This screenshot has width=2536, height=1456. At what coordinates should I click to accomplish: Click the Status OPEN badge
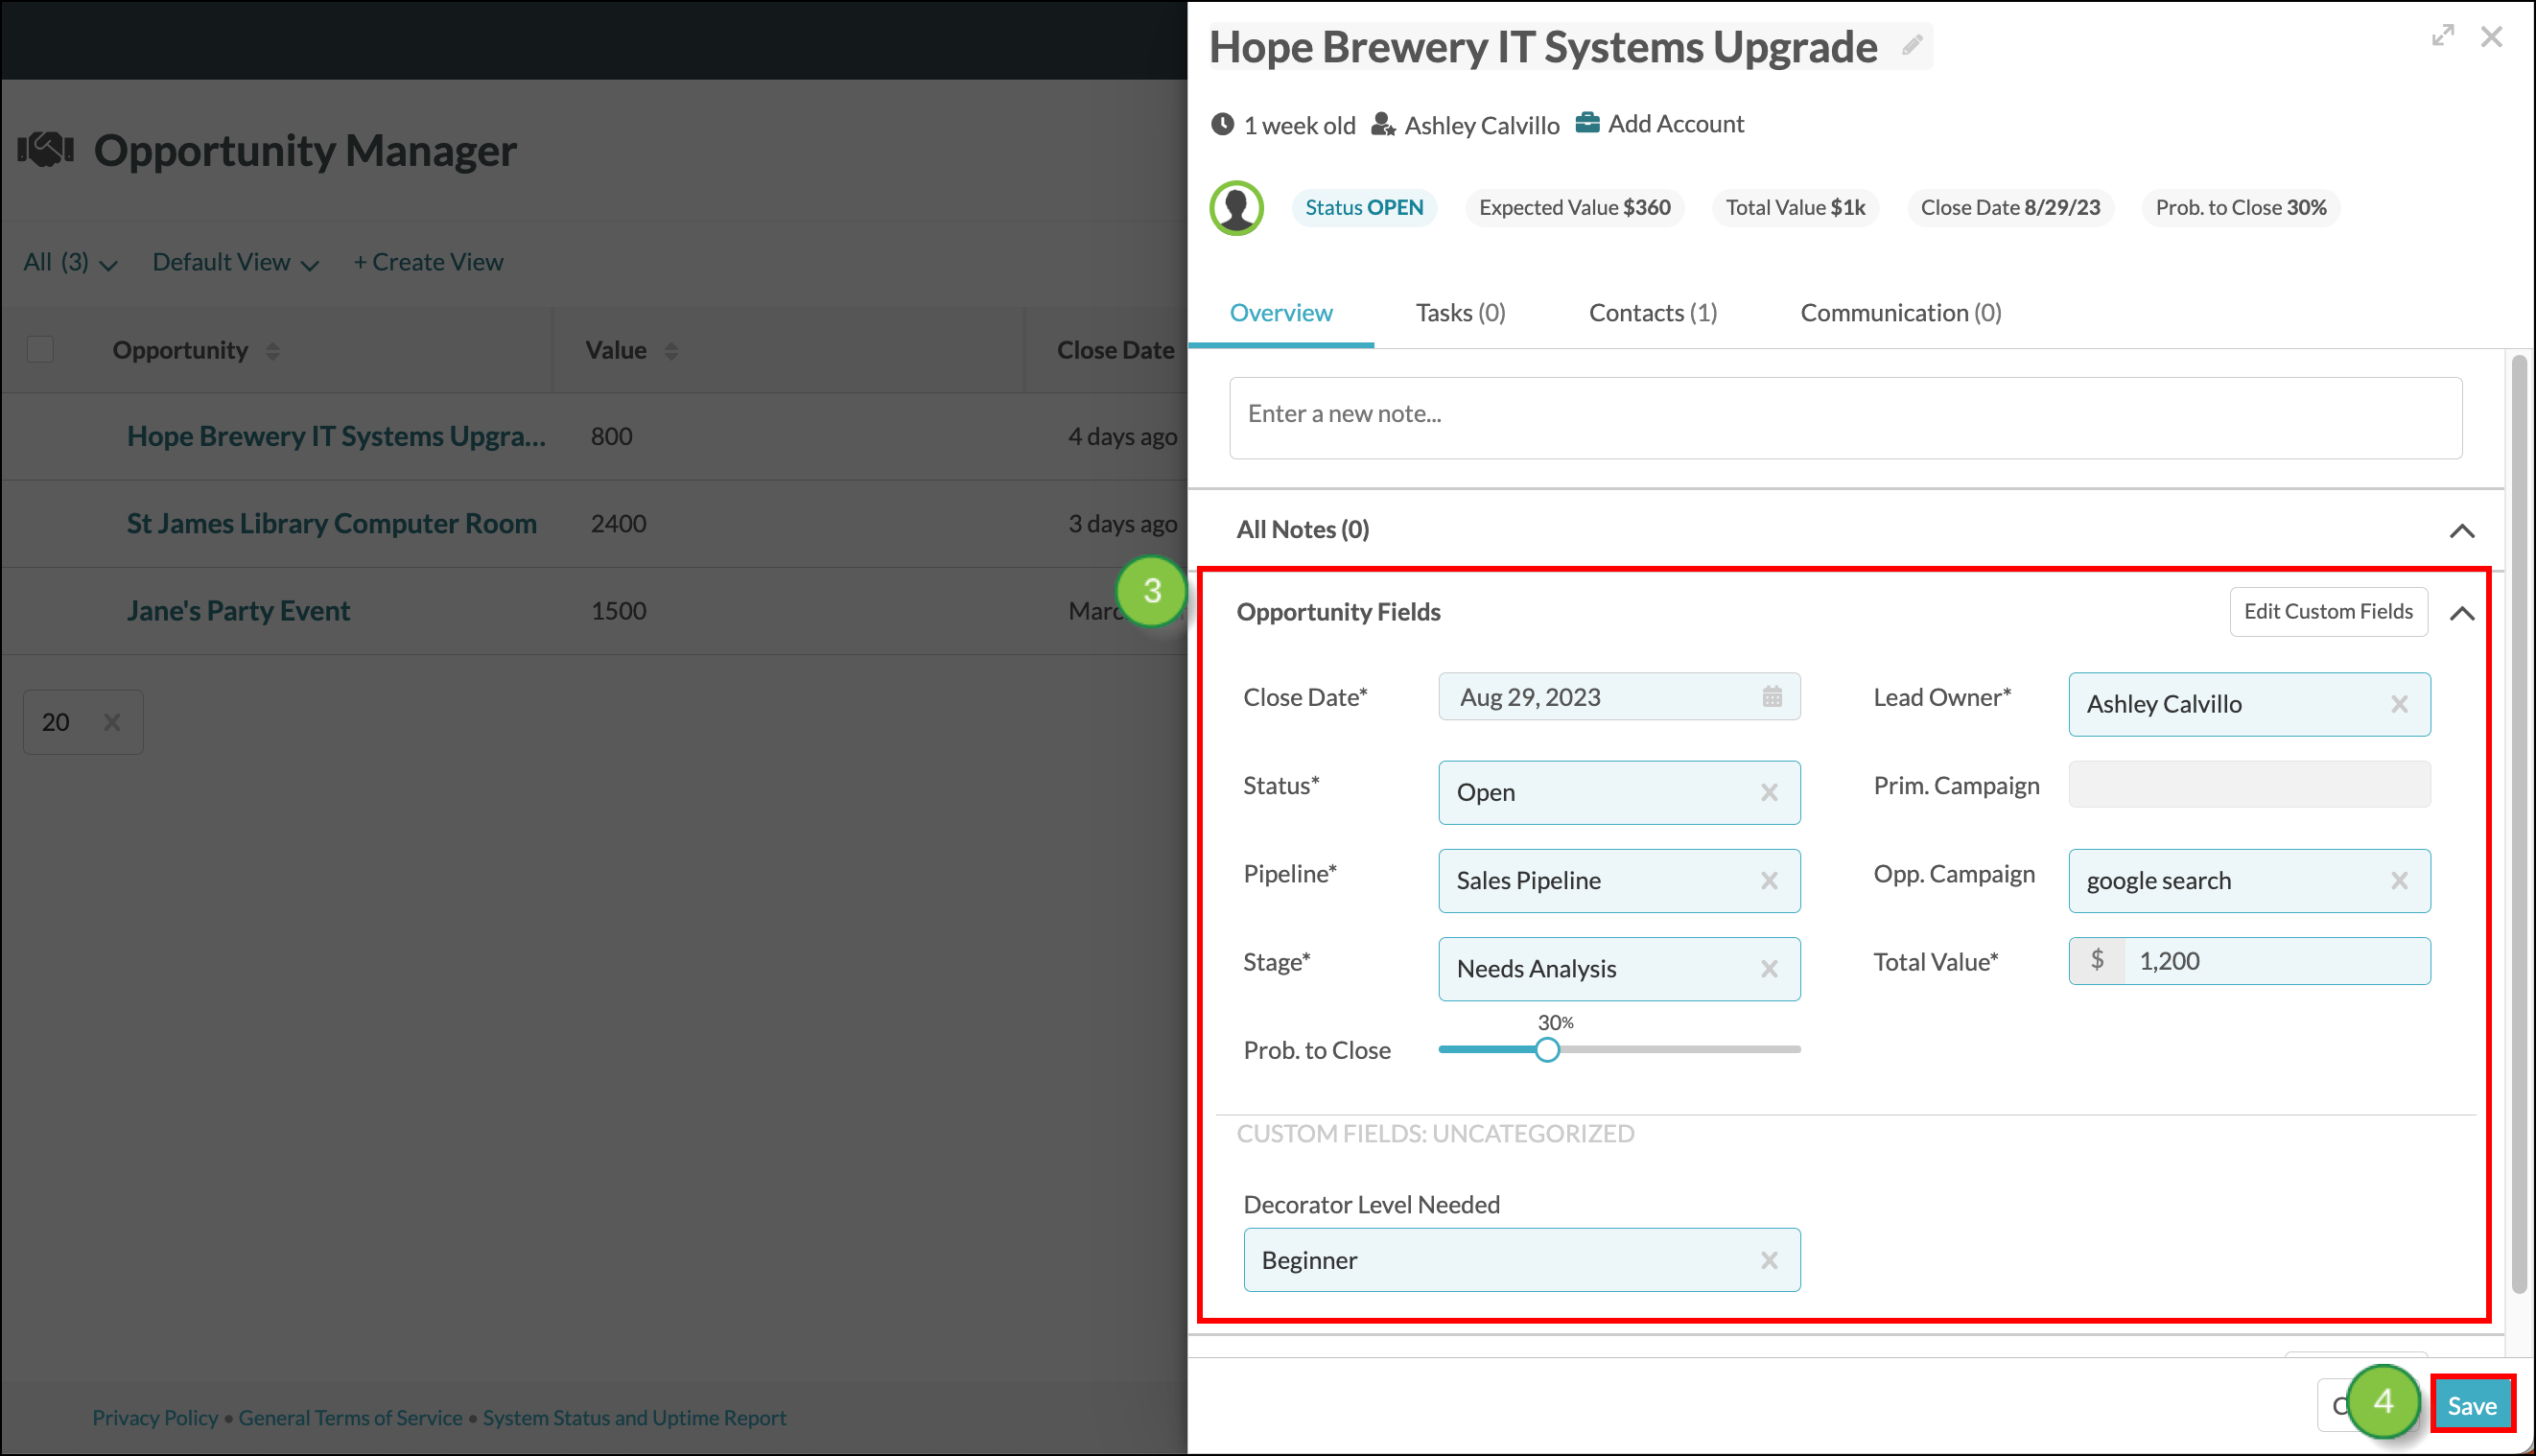1364,208
